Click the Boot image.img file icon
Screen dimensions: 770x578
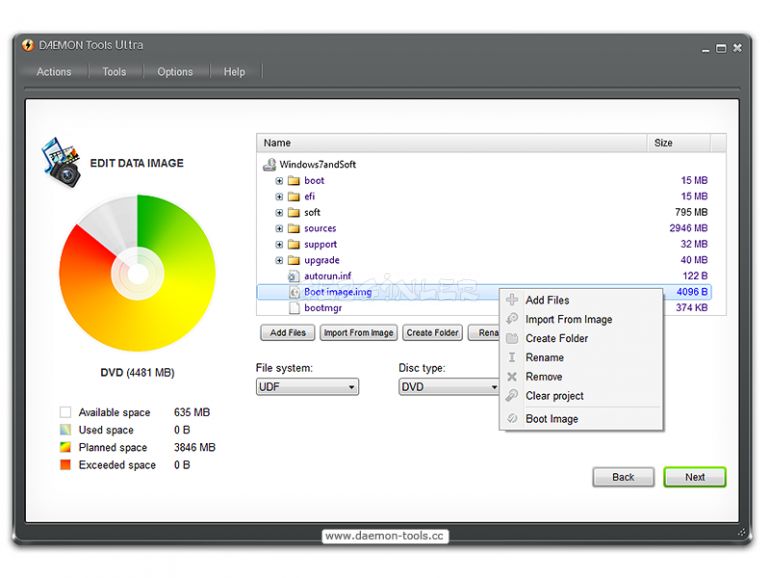pyautogui.click(x=294, y=292)
